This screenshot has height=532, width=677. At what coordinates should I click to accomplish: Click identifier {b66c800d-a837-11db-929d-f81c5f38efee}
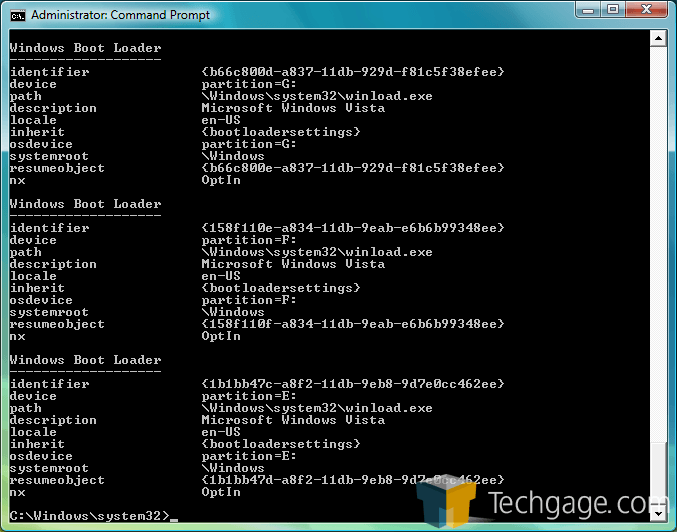point(353,72)
